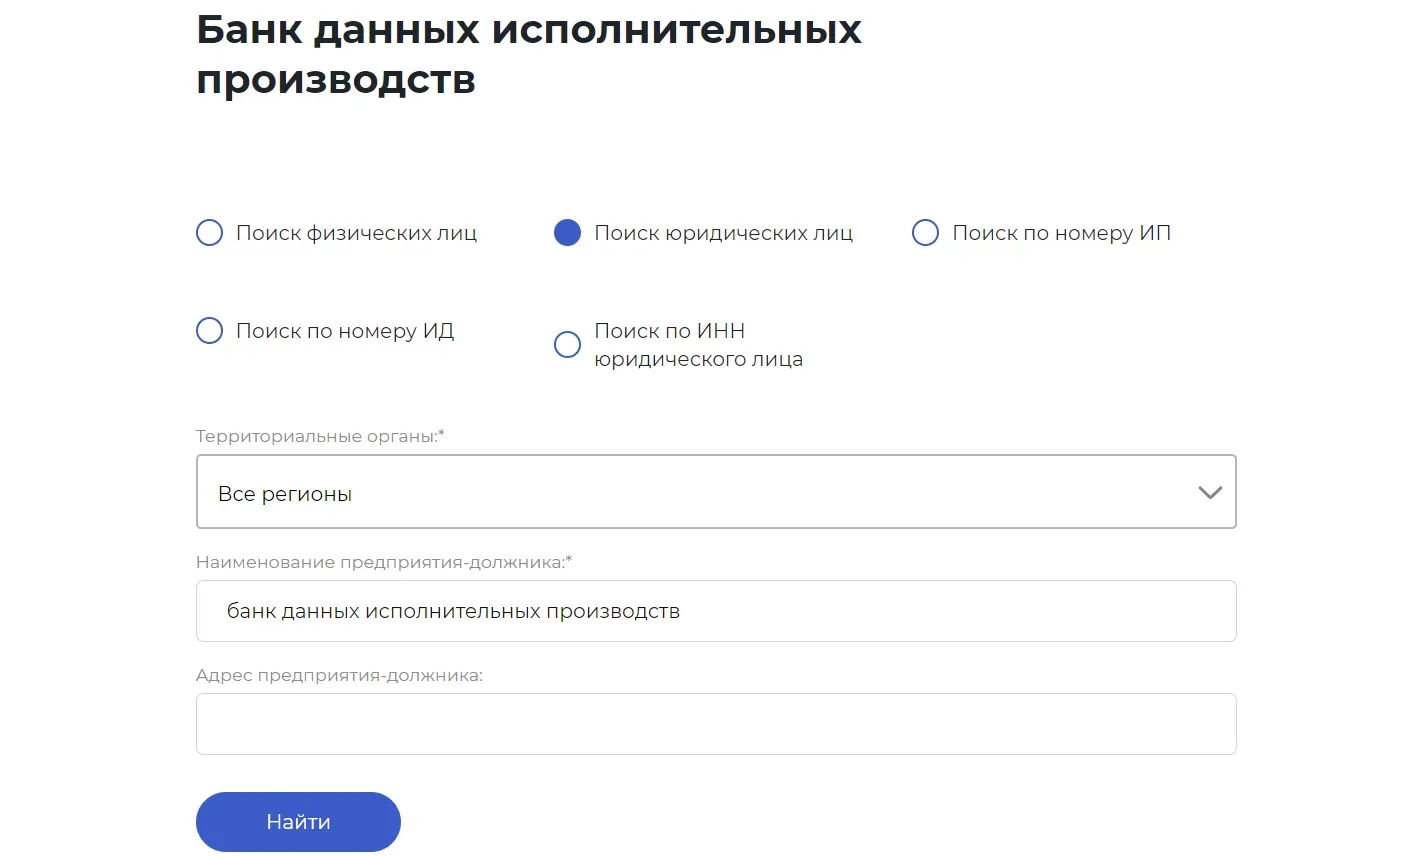Click the "Банк данных исполнительных производств" heading
The width and height of the screenshot is (1421, 856).
tap(528, 54)
